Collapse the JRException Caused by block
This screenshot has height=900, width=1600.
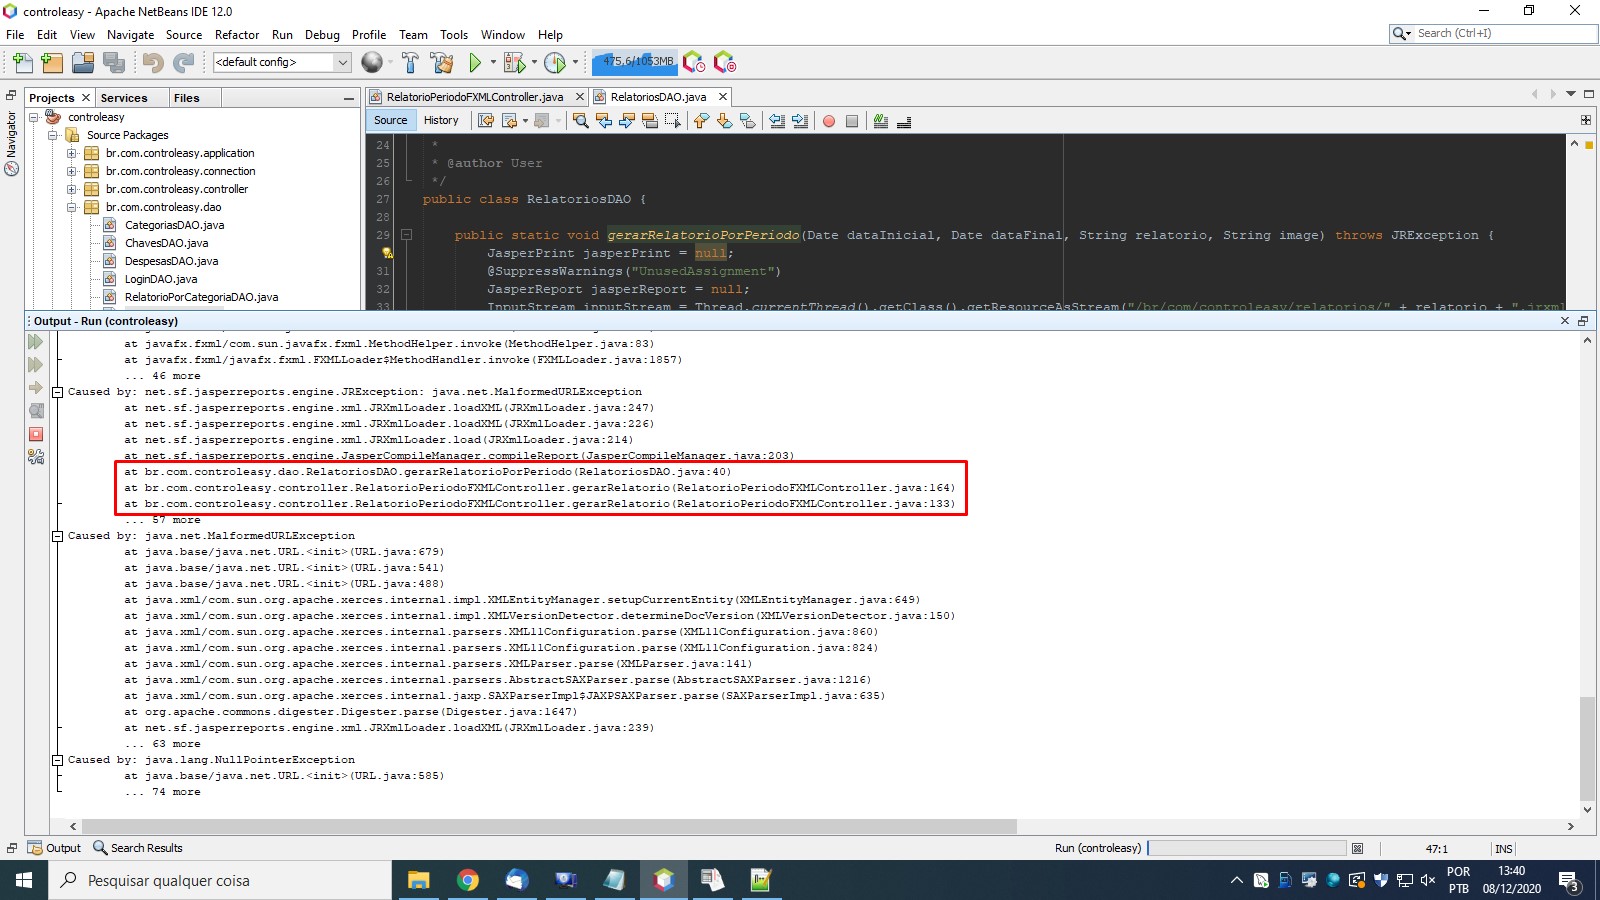57,392
